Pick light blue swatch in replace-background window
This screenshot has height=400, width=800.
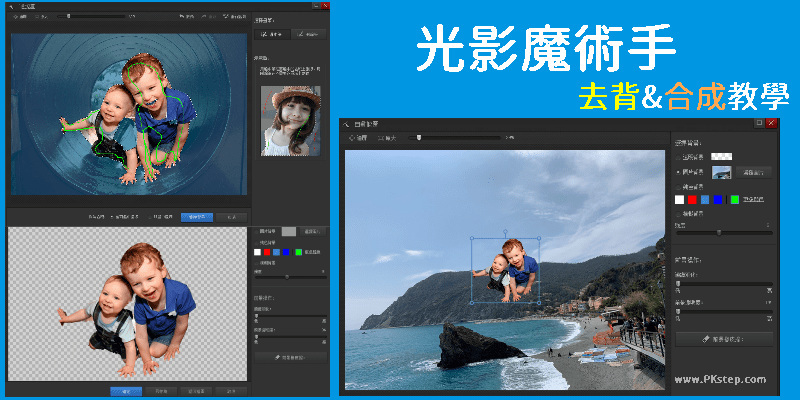(705, 199)
